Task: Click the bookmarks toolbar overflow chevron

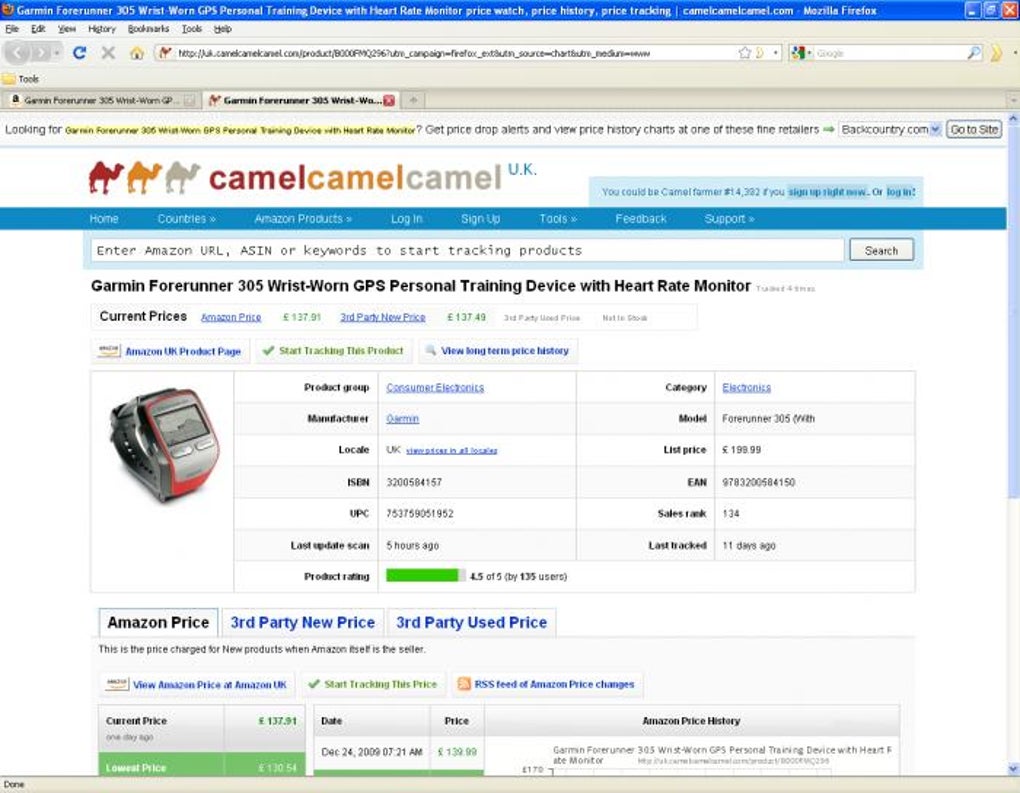Action: [x=996, y=53]
